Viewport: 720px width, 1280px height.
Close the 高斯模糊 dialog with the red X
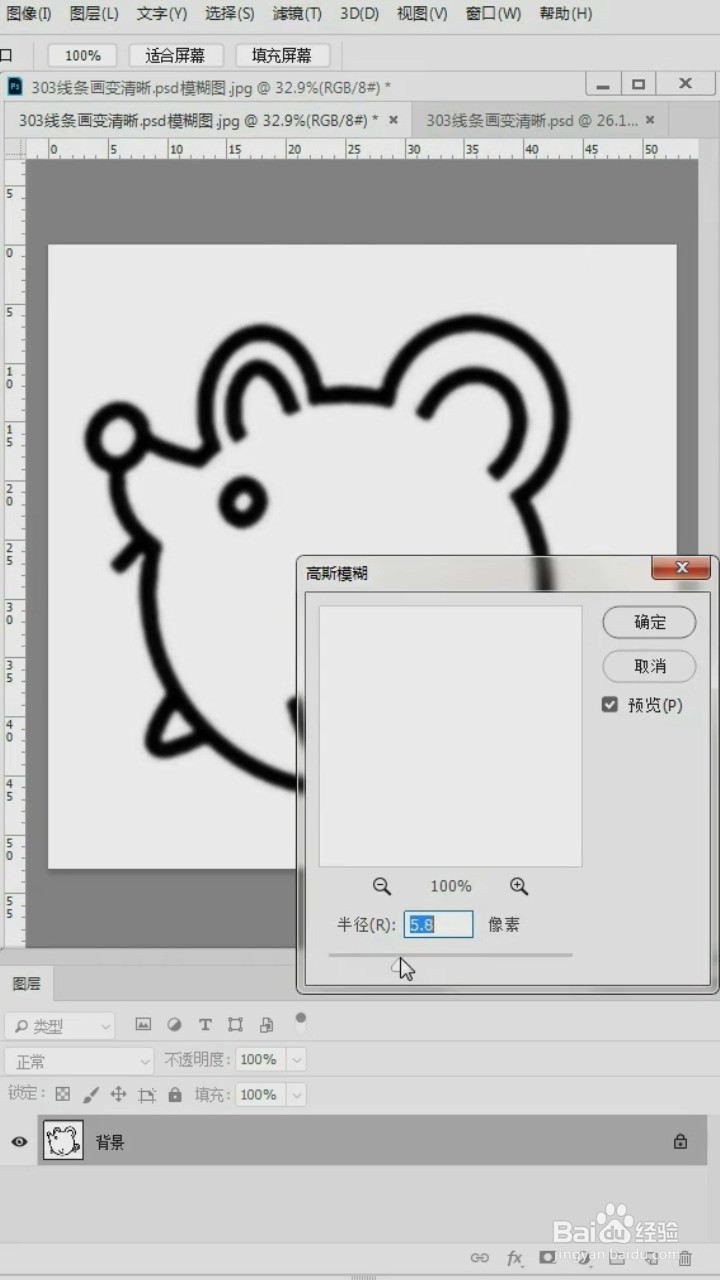(x=682, y=568)
